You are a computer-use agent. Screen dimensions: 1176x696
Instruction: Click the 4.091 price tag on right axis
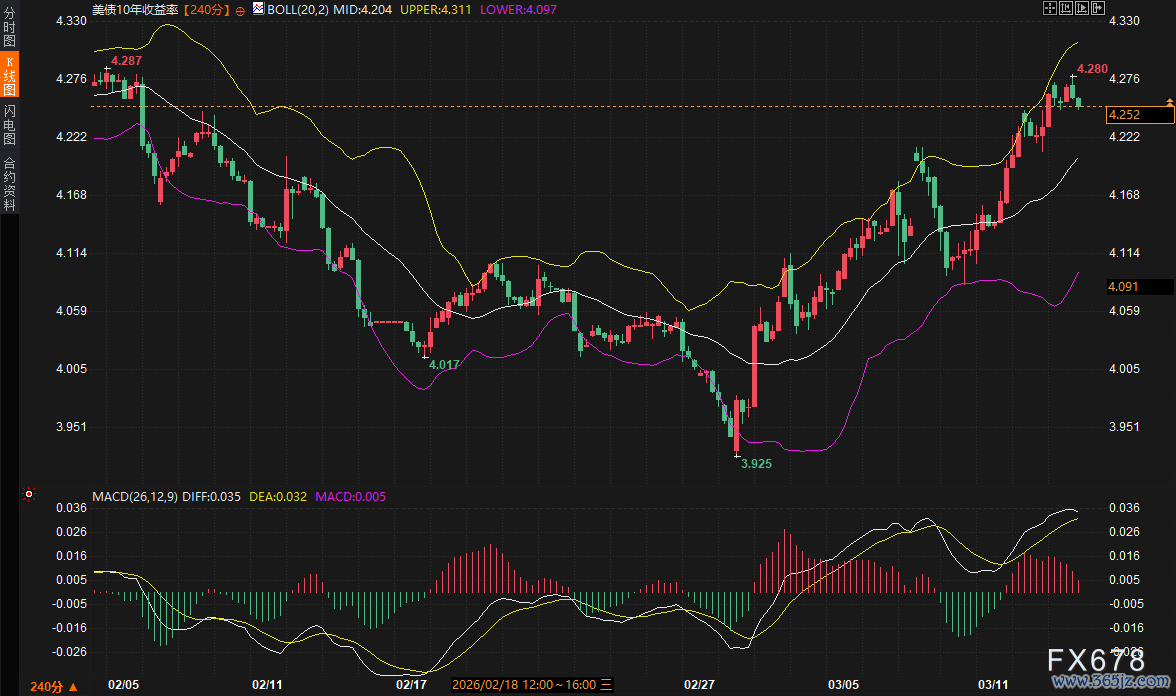[x=1140, y=286]
